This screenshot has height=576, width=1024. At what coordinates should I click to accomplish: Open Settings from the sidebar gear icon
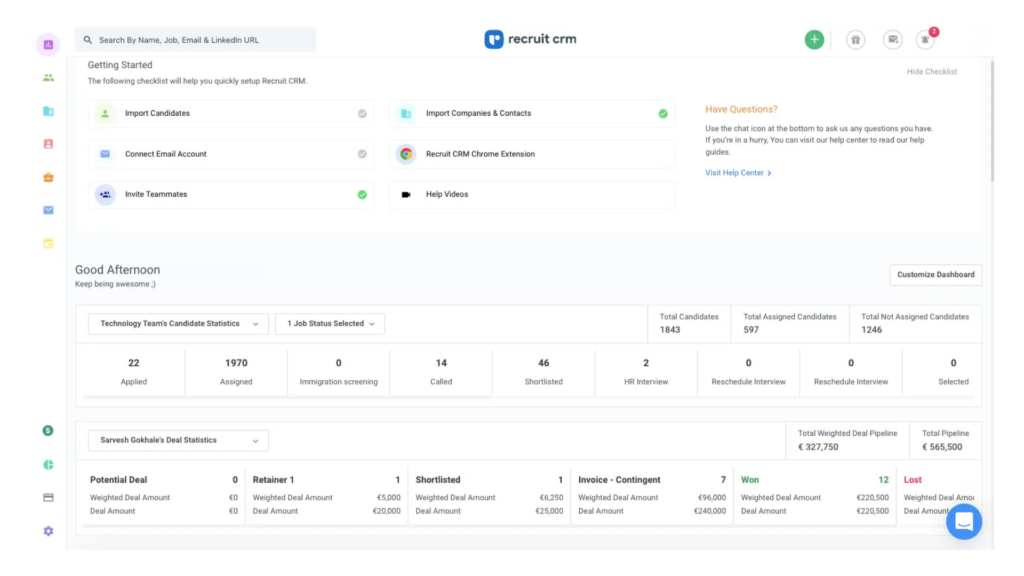coord(48,530)
